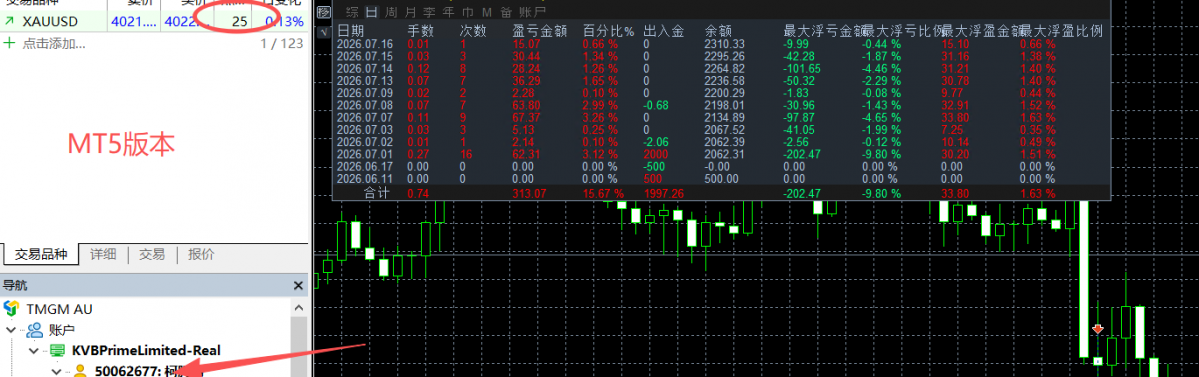1199x377 pixels.
Task: Close the 导航 navigator panel
Action: pyautogui.click(x=298, y=285)
